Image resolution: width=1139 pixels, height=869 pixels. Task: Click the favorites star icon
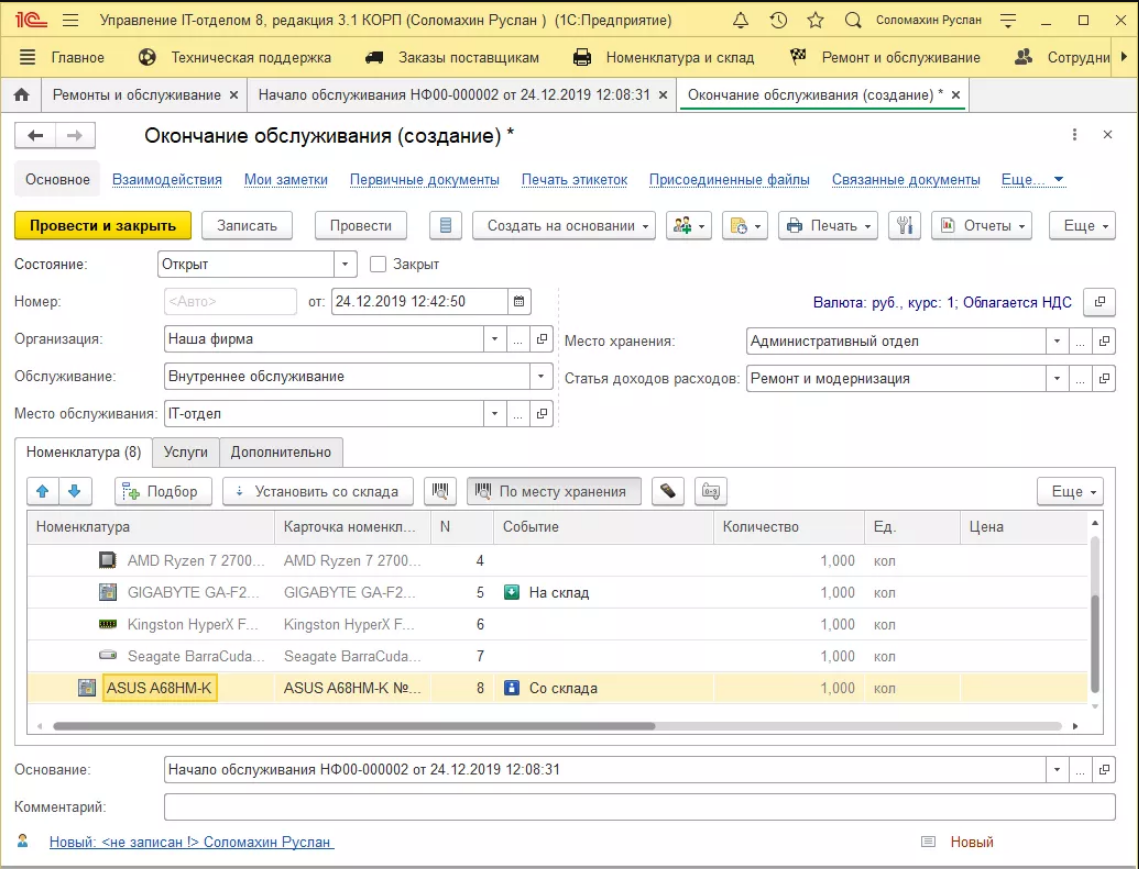(x=815, y=20)
